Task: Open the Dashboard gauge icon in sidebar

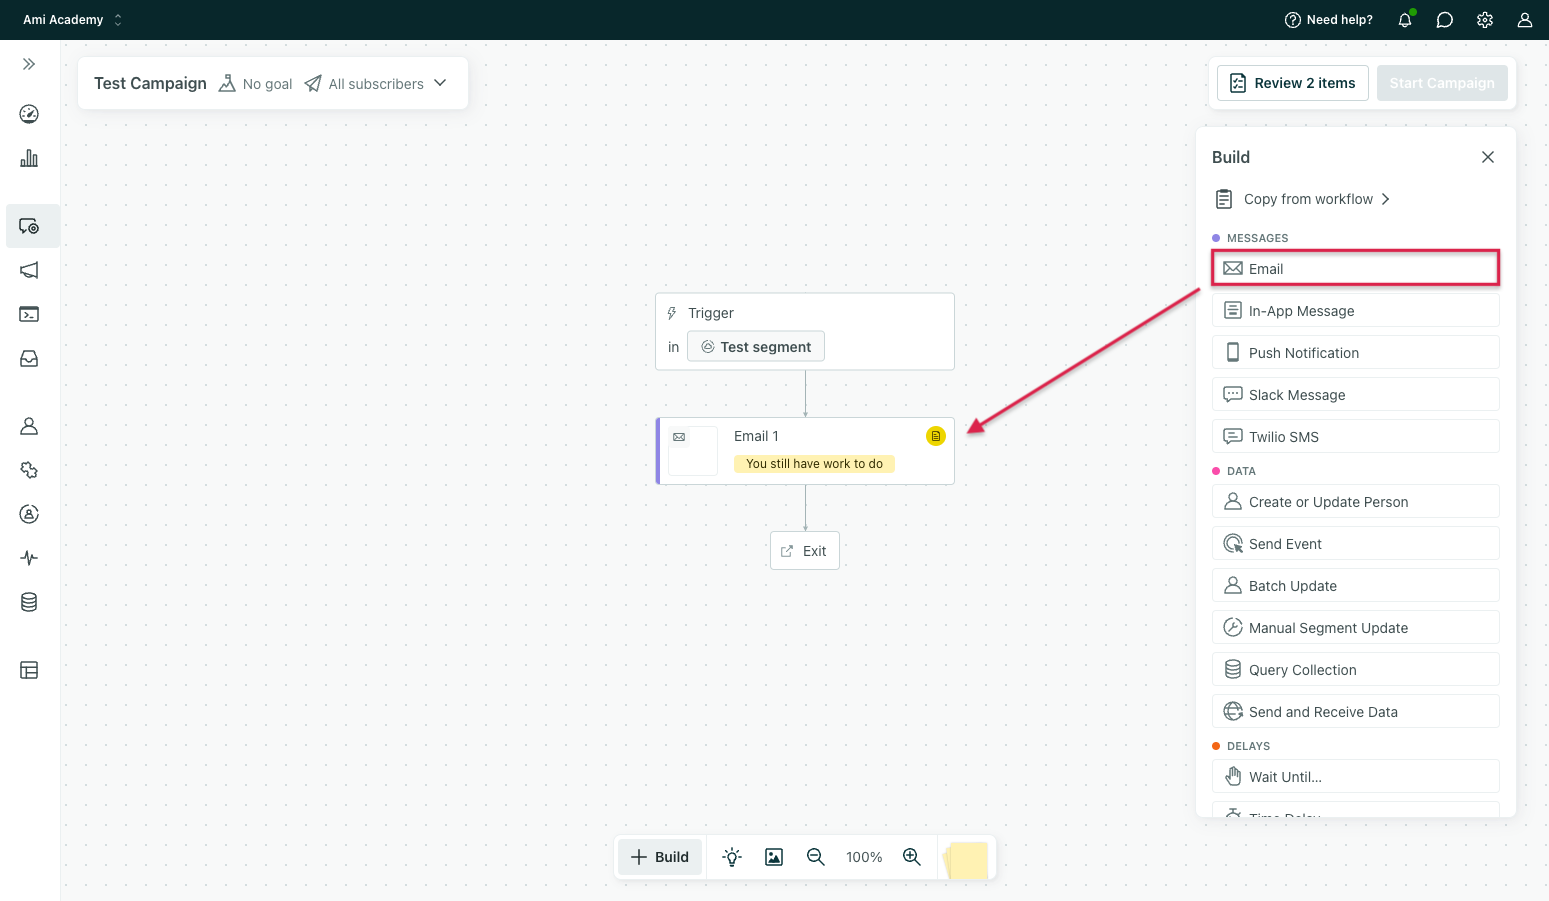Action: tap(29, 114)
